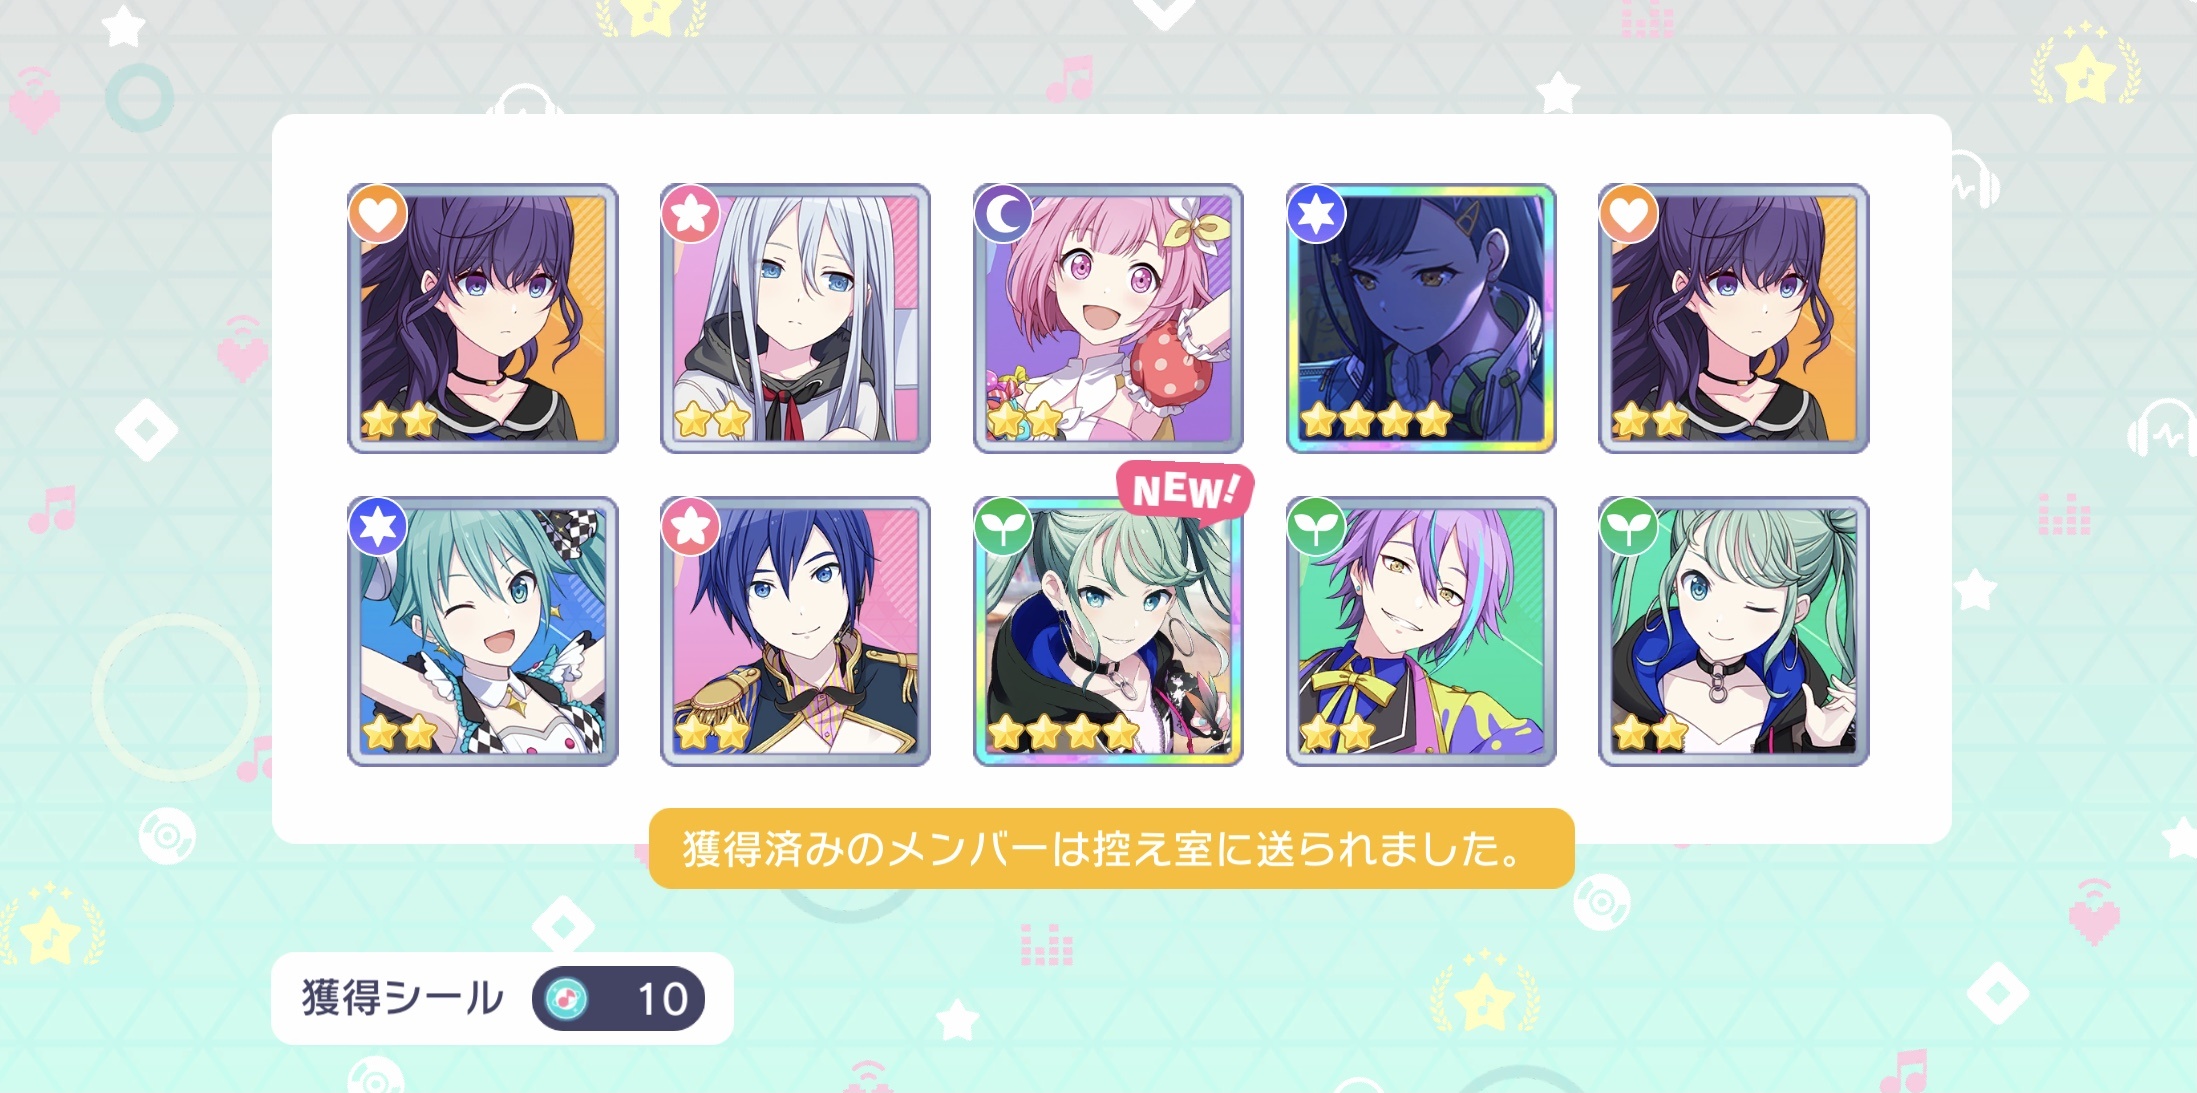Tap the yellow 獲得済みのメンバー notification banner
The width and height of the screenshot is (2197, 1093).
click(1111, 848)
